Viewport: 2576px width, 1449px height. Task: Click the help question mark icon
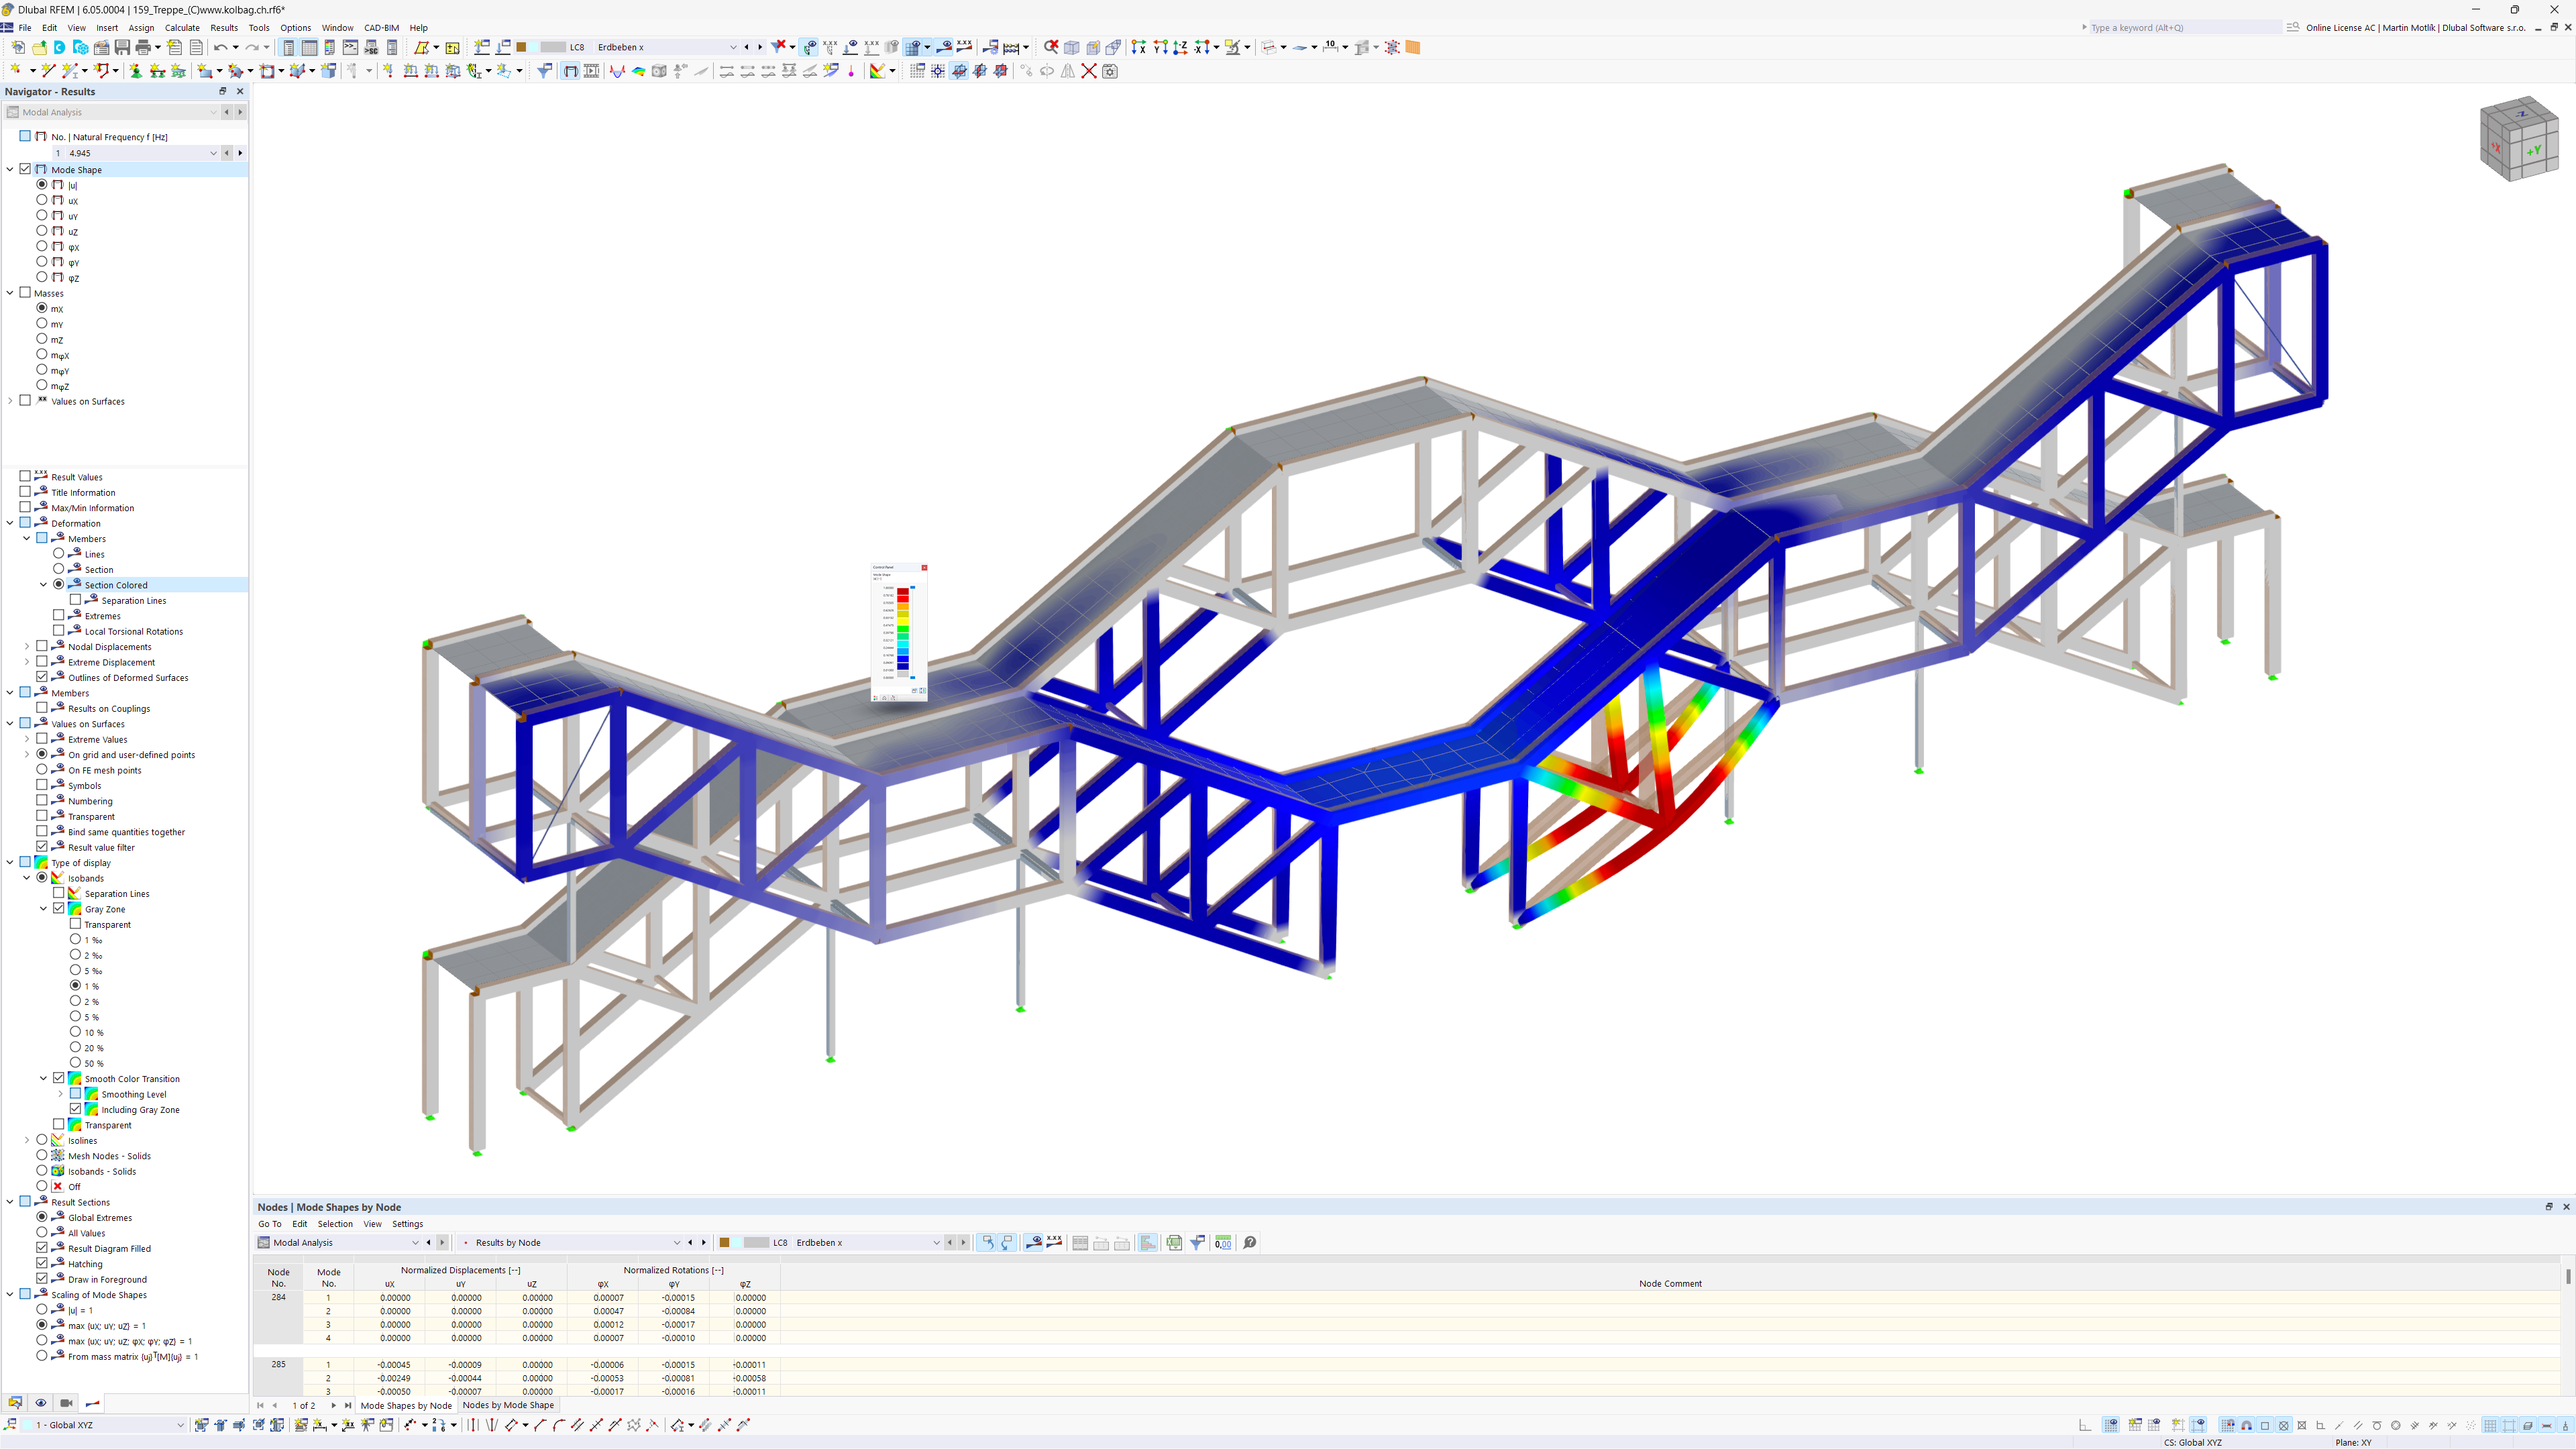[x=1250, y=1242]
